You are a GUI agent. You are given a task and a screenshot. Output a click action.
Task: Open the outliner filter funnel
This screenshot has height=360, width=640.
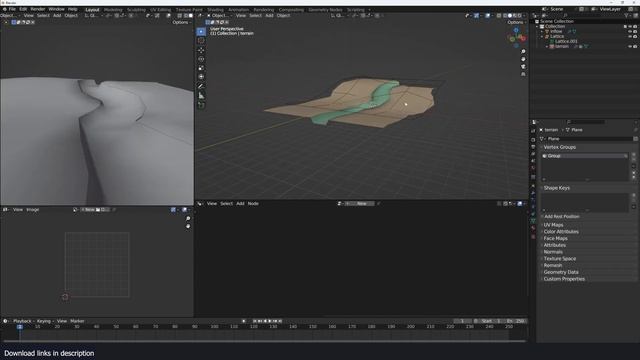pos(627,16)
